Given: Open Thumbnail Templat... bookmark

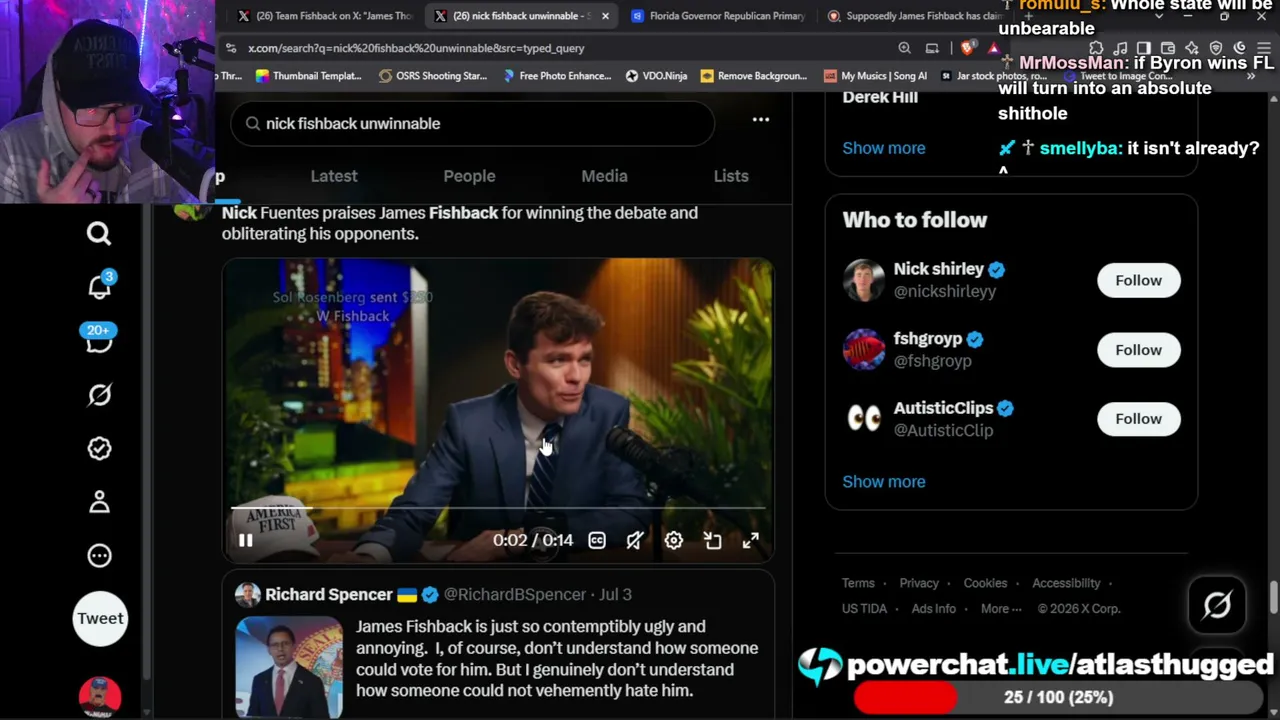Looking at the screenshot, I should (308, 76).
